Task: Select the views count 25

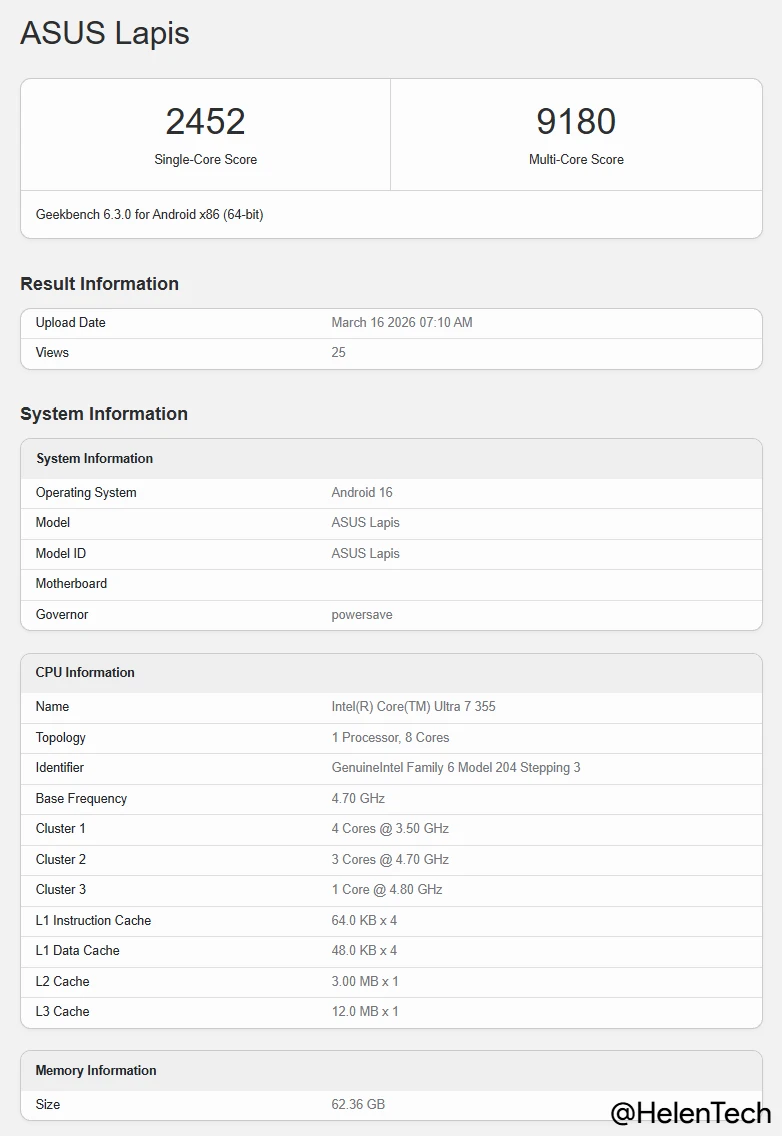Action: [338, 353]
